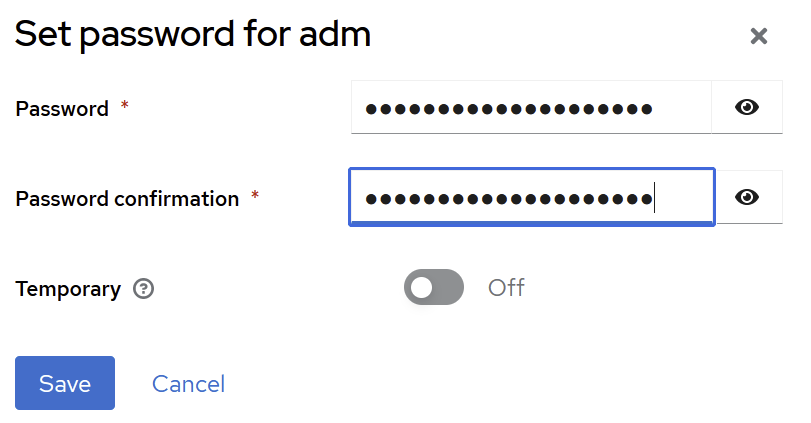Click the last masked dot in Password
Screen dimensions: 811x423
tap(646, 109)
